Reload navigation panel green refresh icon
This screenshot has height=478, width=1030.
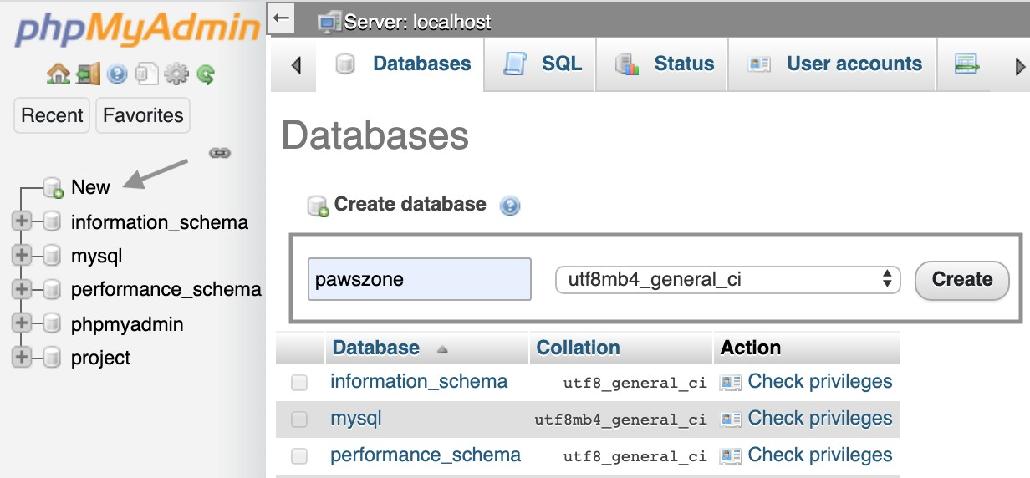coord(206,75)
